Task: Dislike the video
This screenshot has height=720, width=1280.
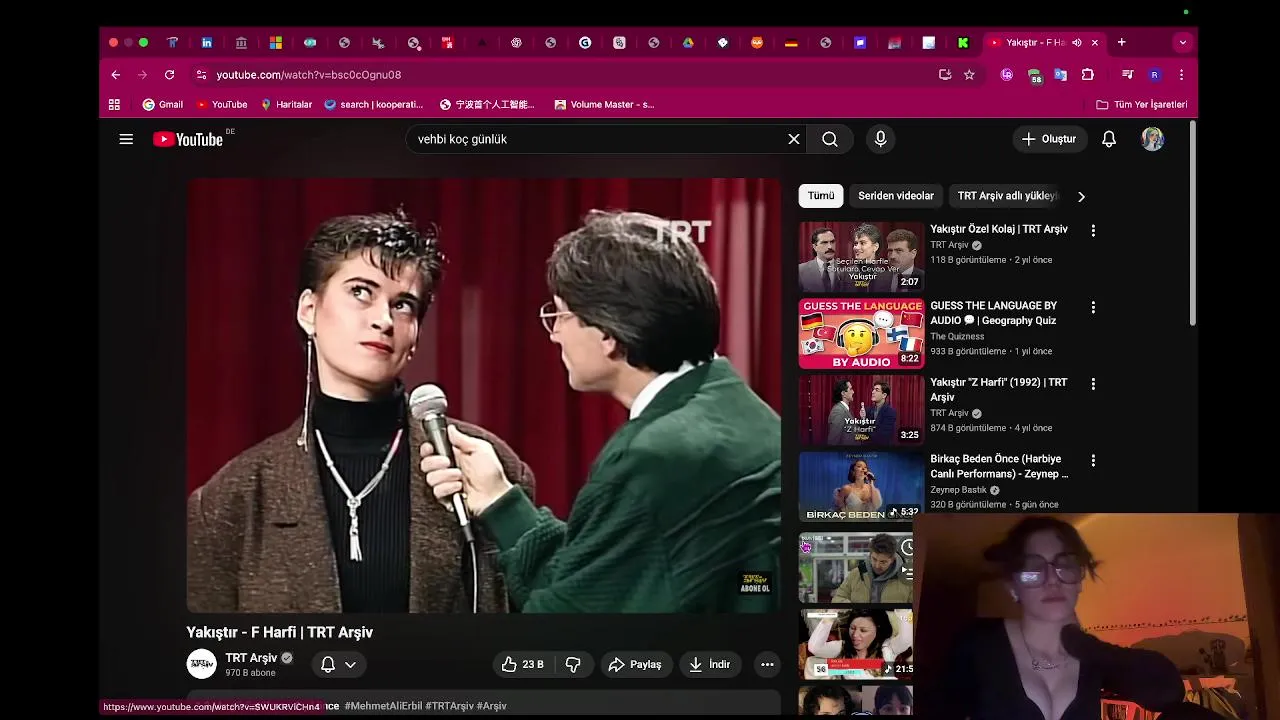Action: tap(573, 664)
